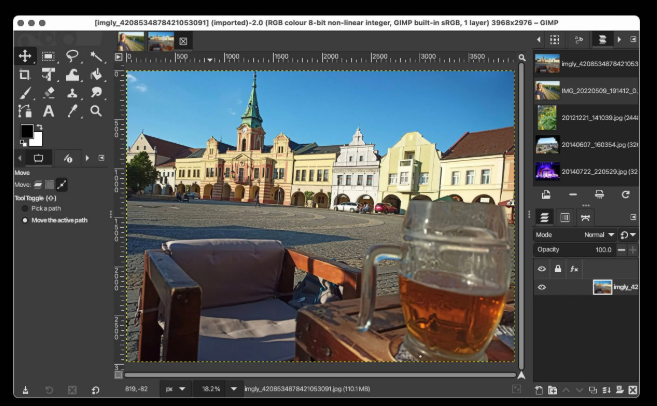The height and width of the screenshot is (406, 657).
Task: Select the Unified Transform tool
Action: point(48,75)
